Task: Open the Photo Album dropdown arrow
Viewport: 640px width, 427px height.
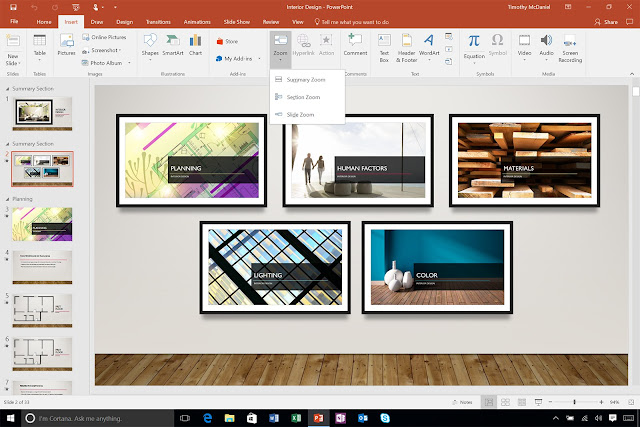Action: coord(129,63)
